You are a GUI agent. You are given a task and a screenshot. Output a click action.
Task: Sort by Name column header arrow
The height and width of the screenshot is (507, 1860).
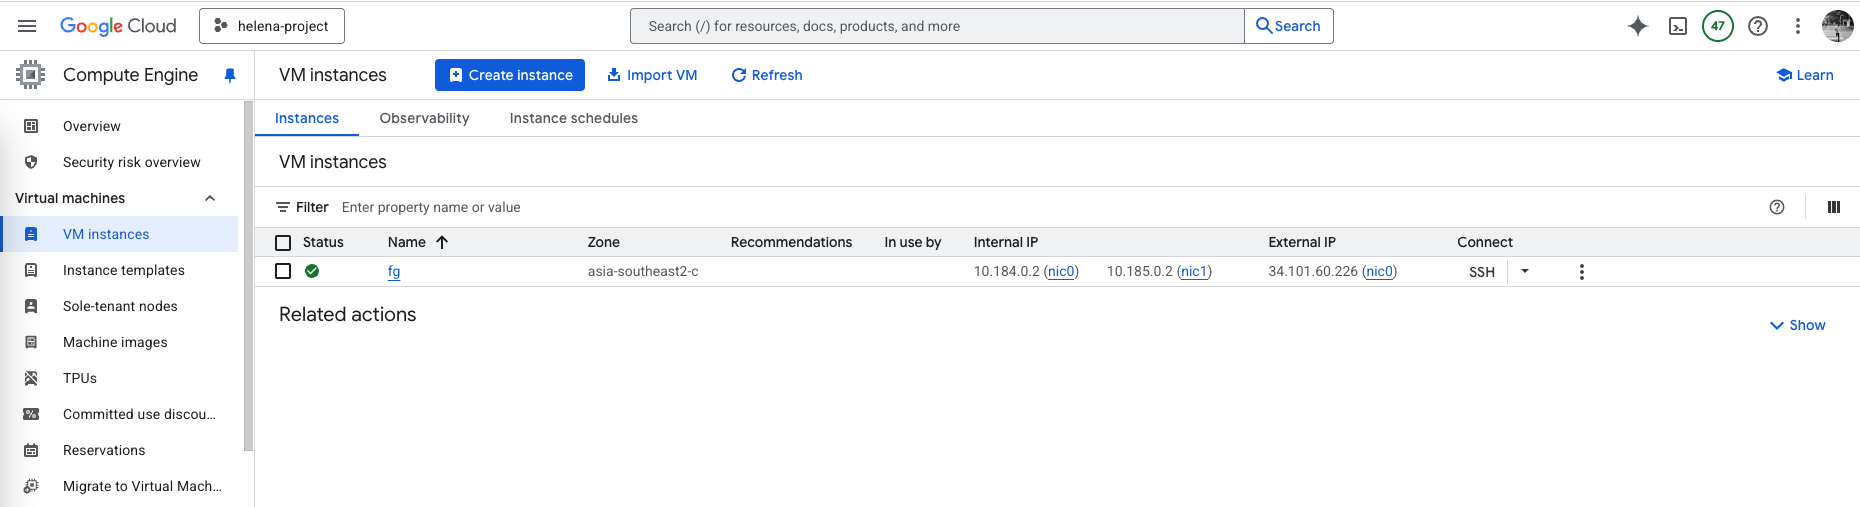(442, 242)
